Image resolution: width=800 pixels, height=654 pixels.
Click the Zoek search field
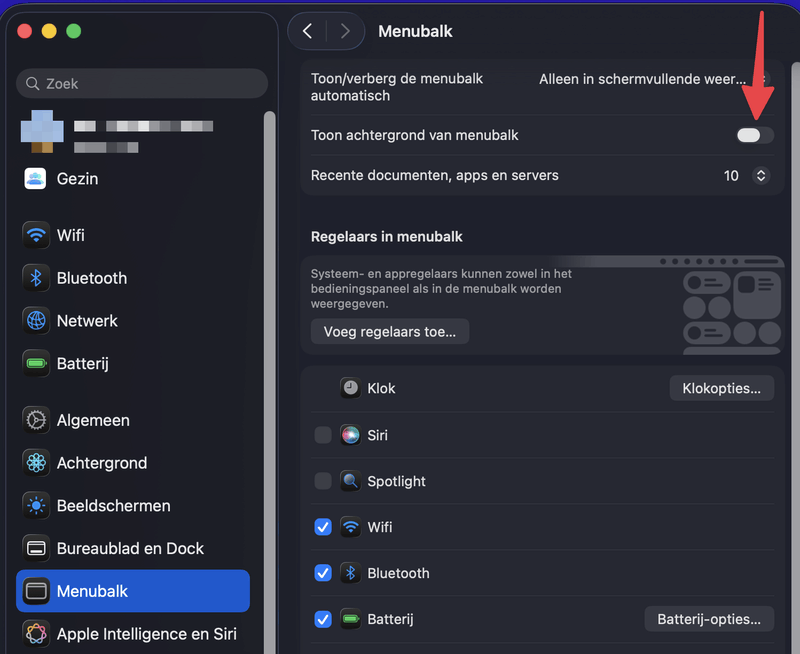(142, 84)
